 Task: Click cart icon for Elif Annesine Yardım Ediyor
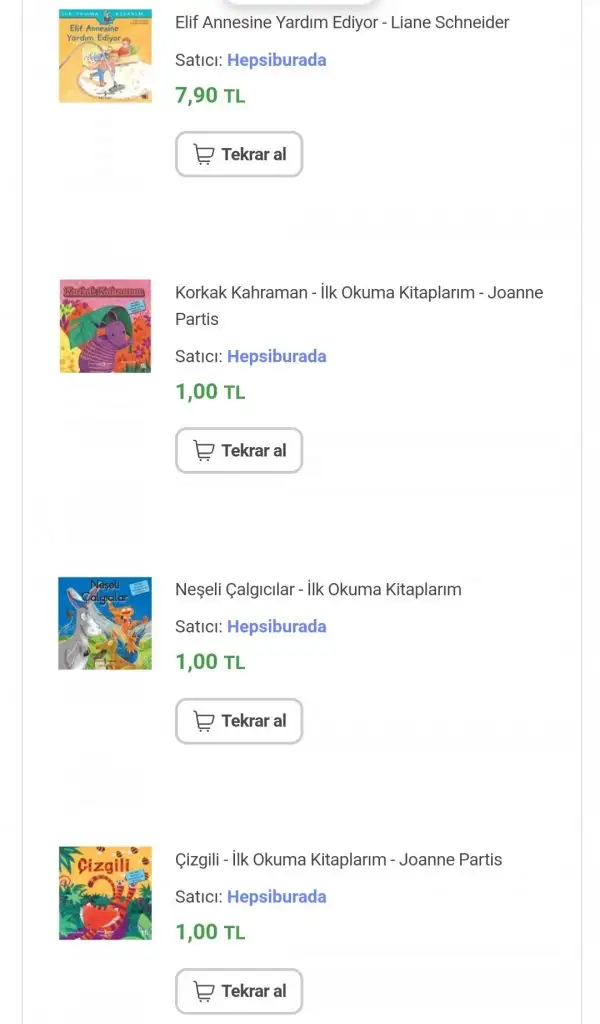pos(204,154)
